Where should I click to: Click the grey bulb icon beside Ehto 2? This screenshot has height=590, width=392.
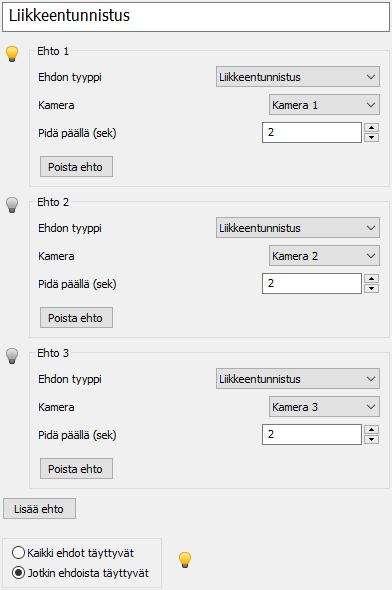[12, 205]
